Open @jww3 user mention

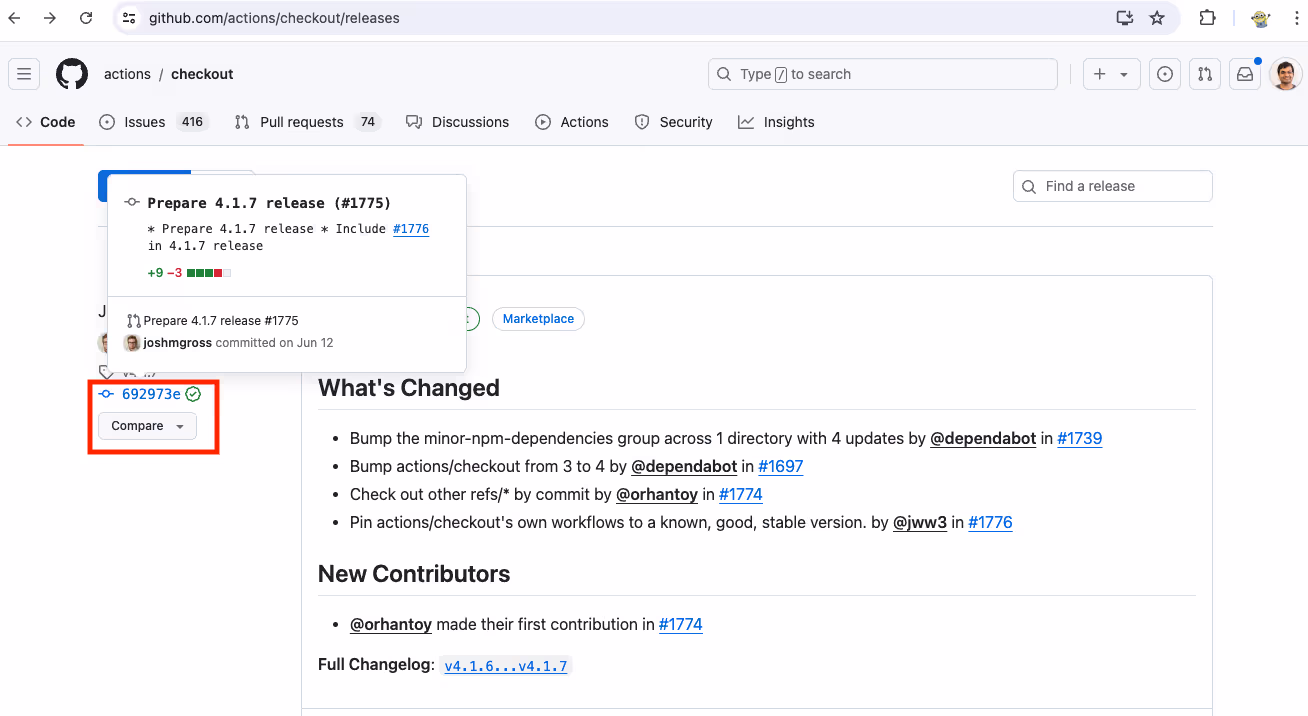pyautogui.click(x=920, y=522)
